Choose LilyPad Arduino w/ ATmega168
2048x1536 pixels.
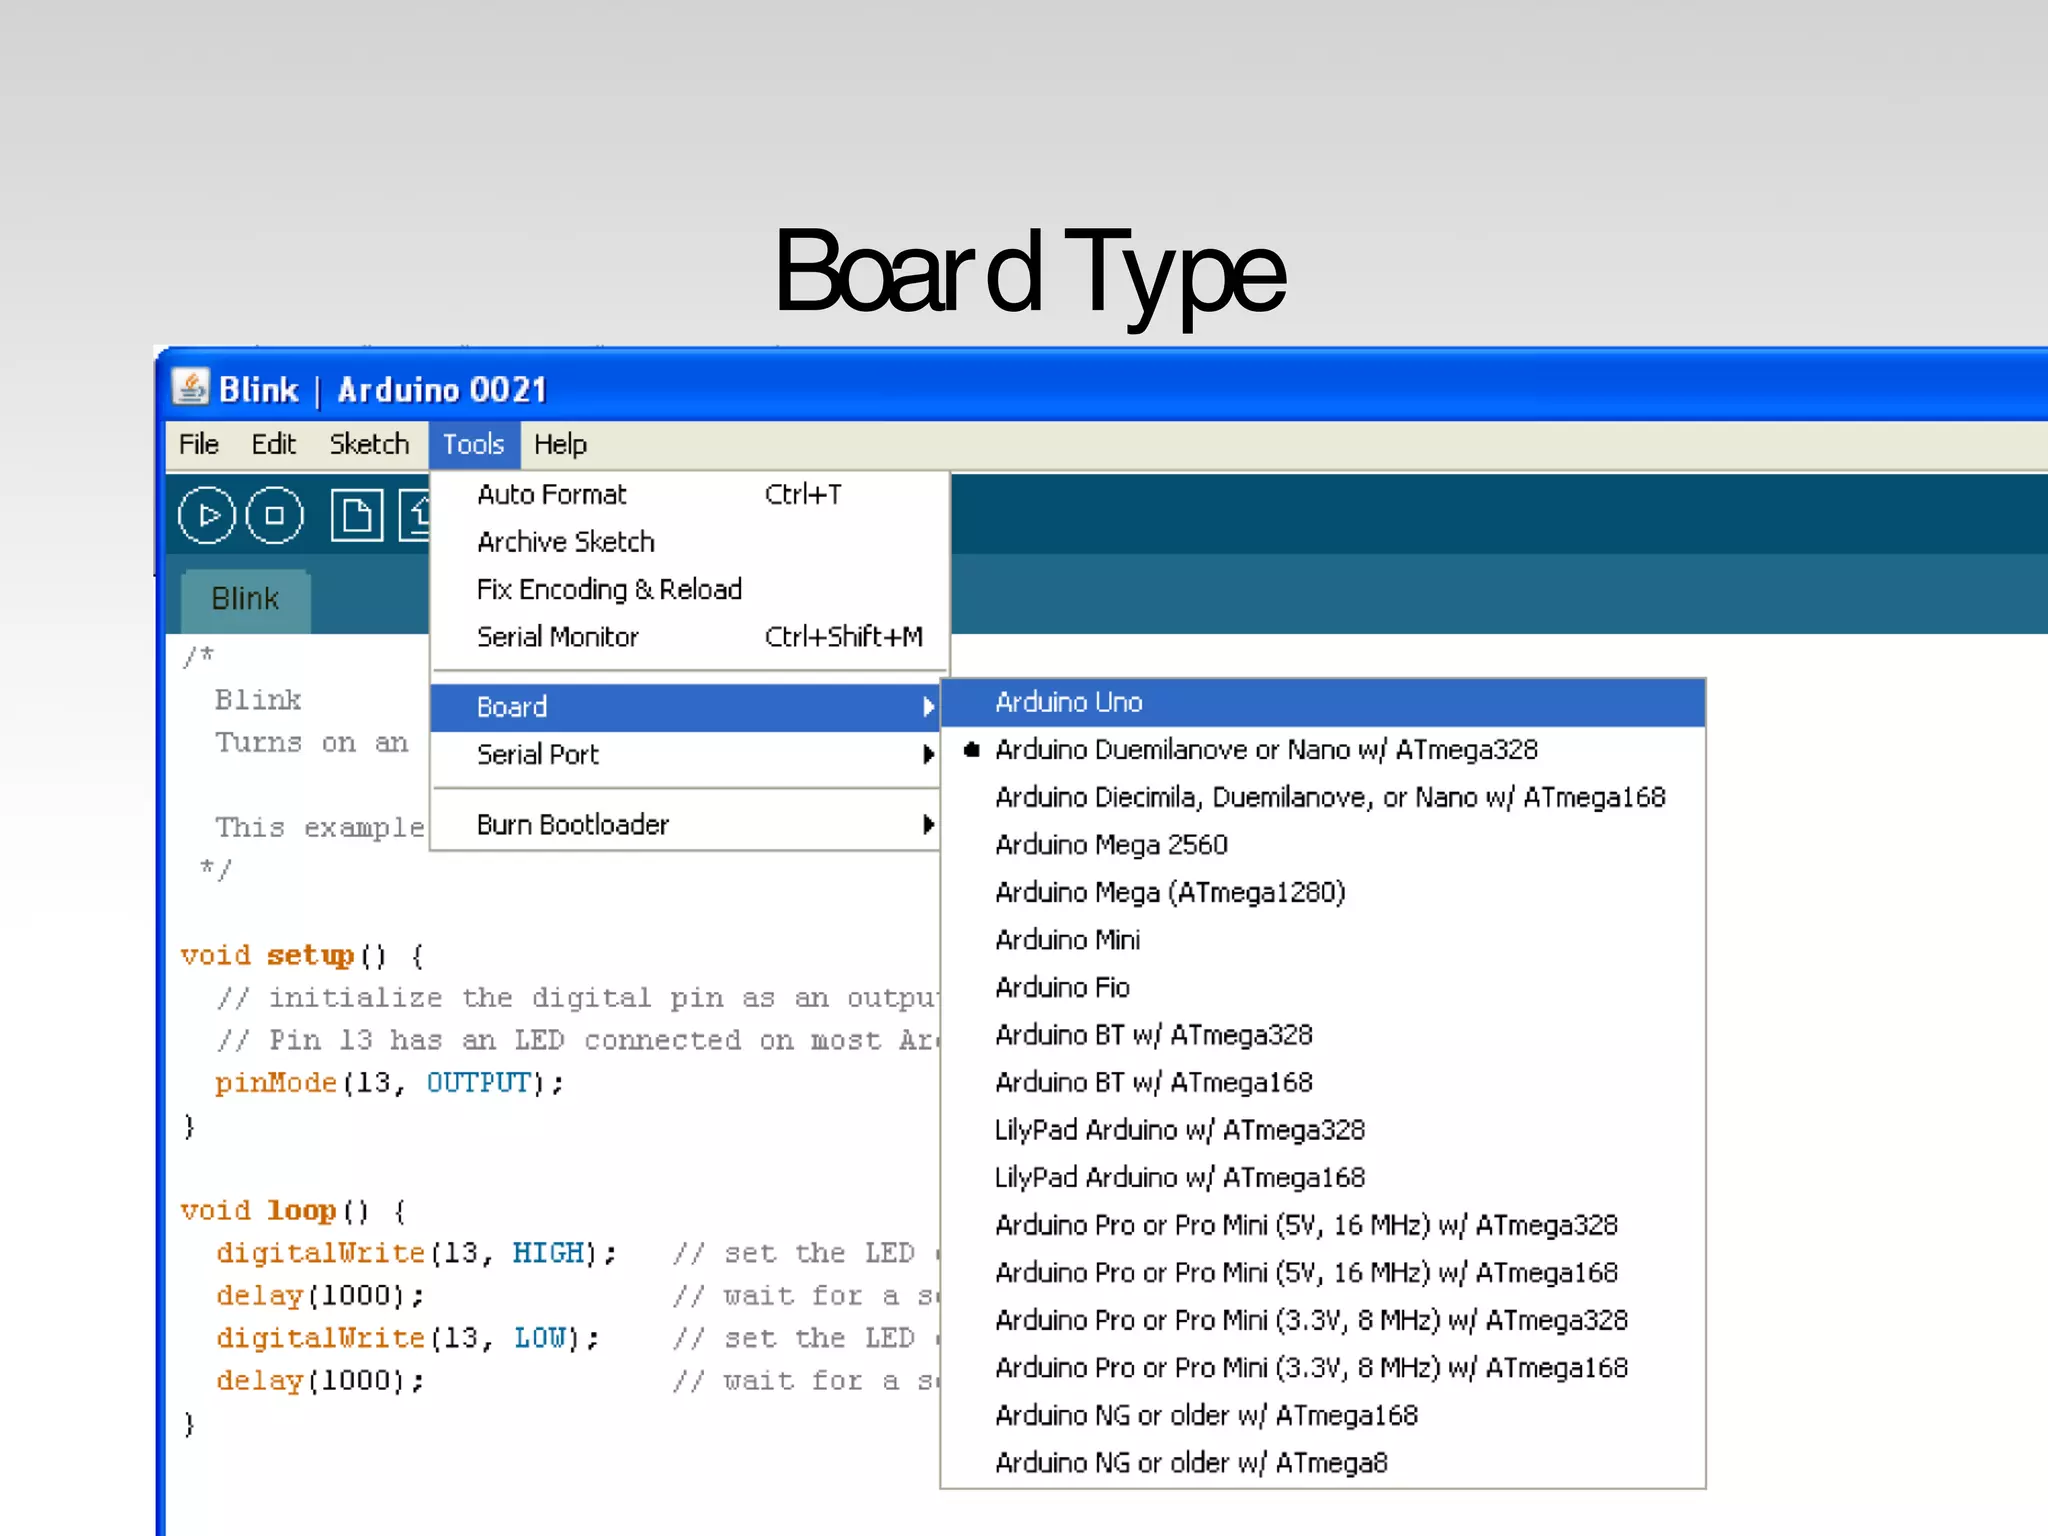1323,1177
